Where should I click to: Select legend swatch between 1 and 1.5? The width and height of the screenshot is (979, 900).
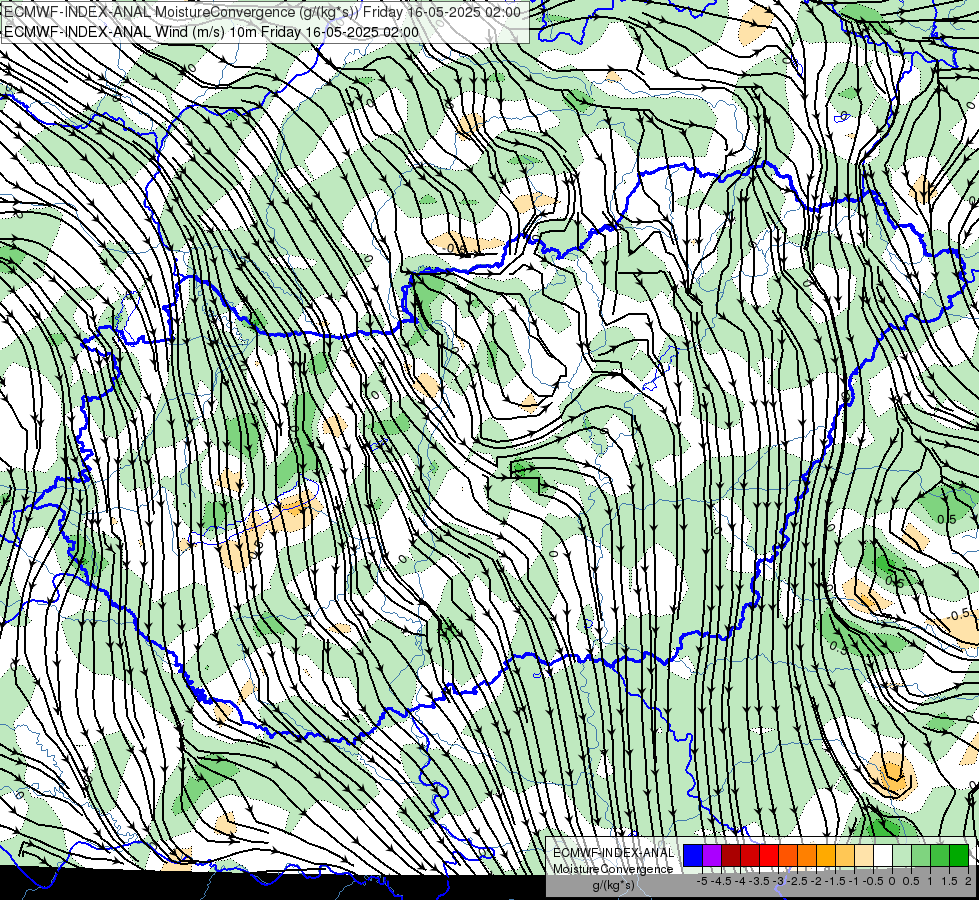click(x=940, y=856)
